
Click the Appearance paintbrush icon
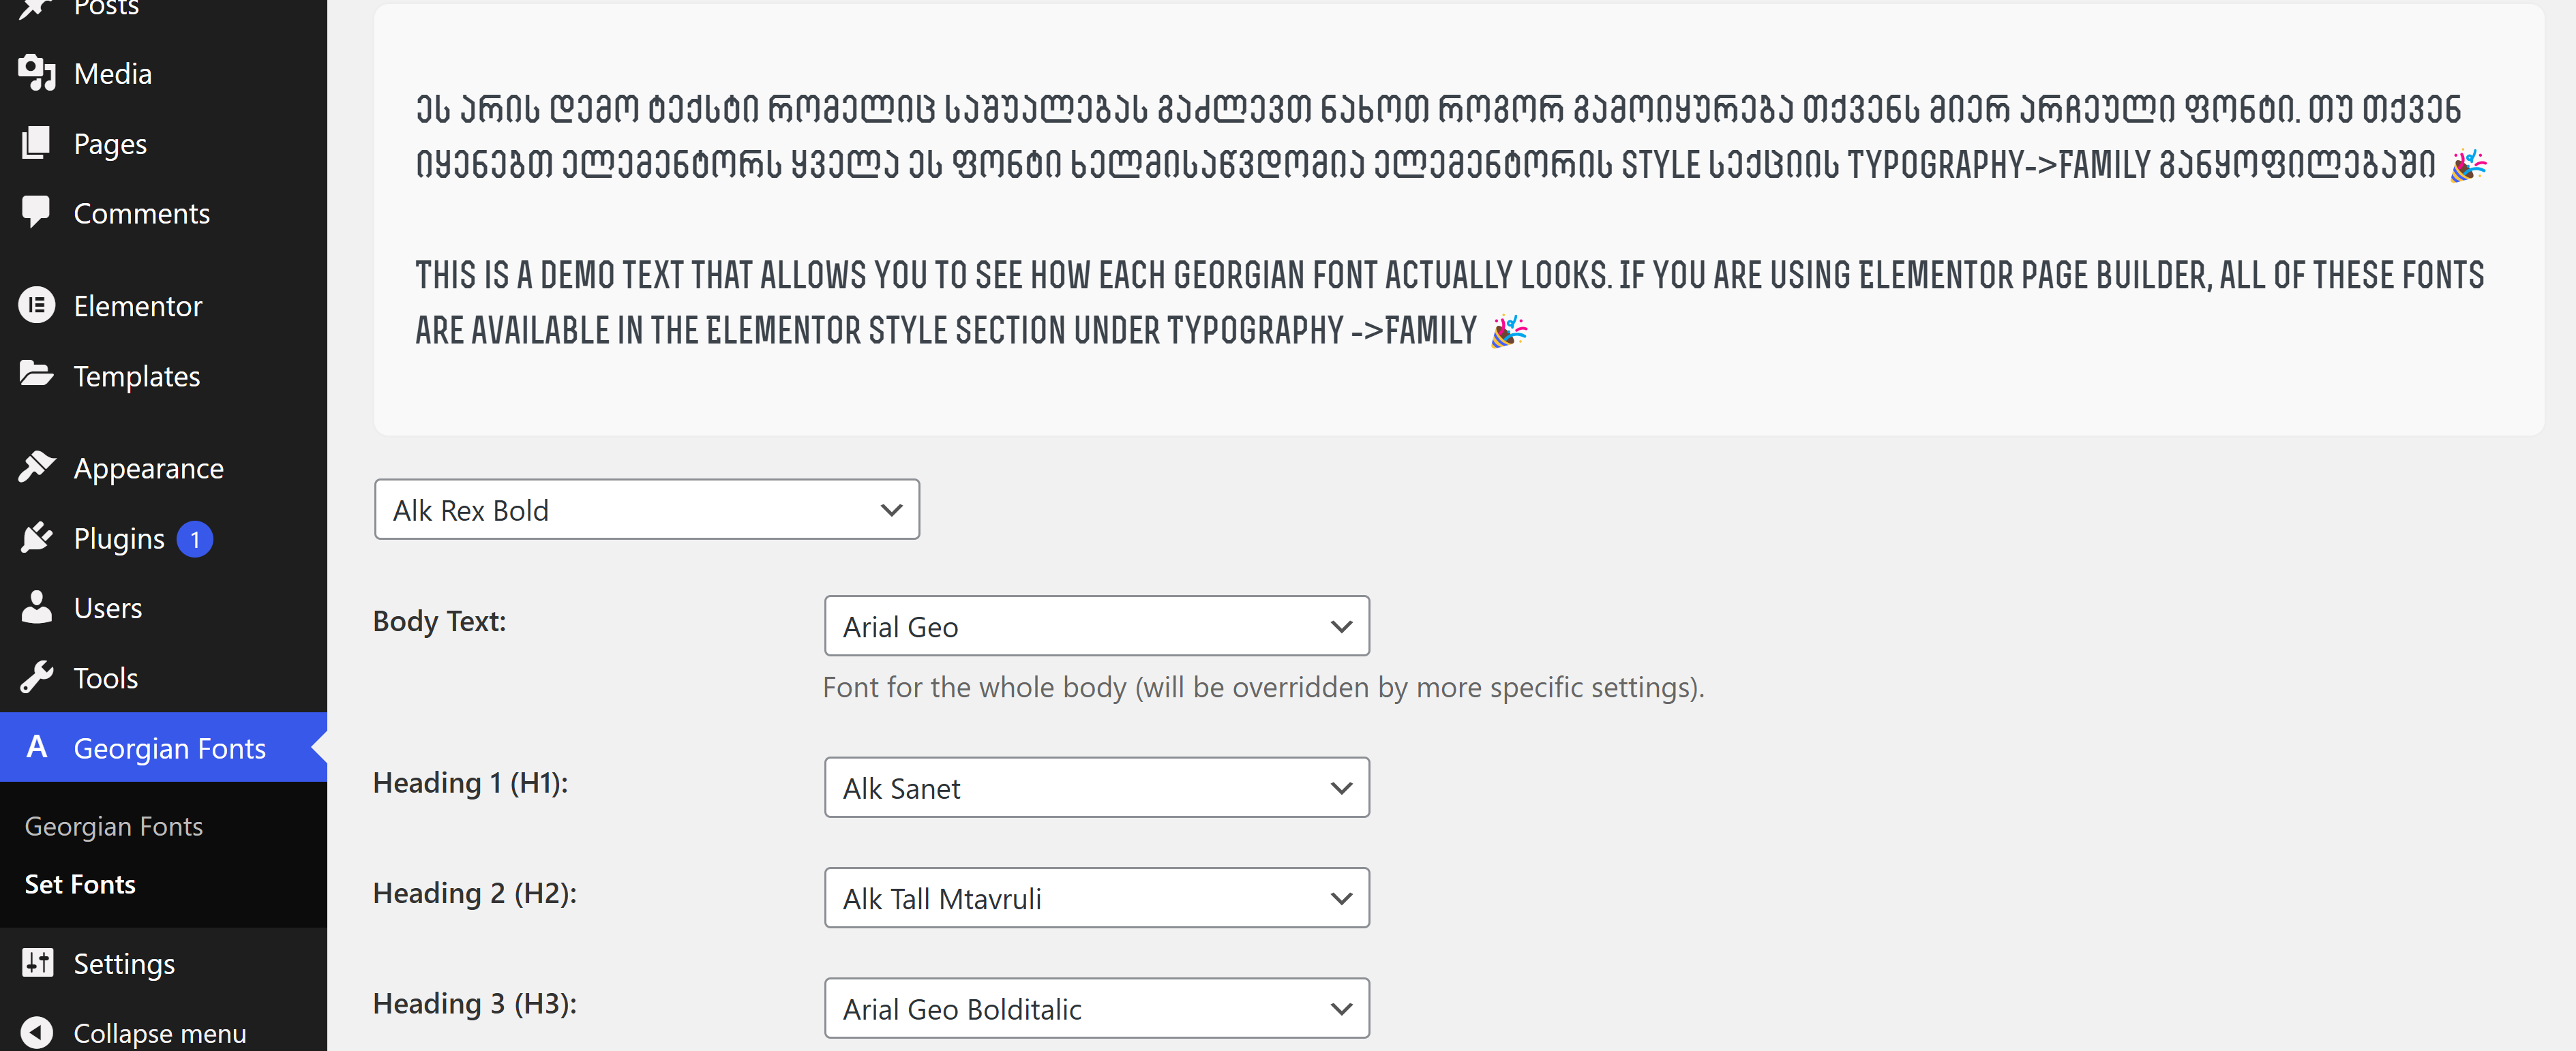pyautogui.click(x=37, y=467)
